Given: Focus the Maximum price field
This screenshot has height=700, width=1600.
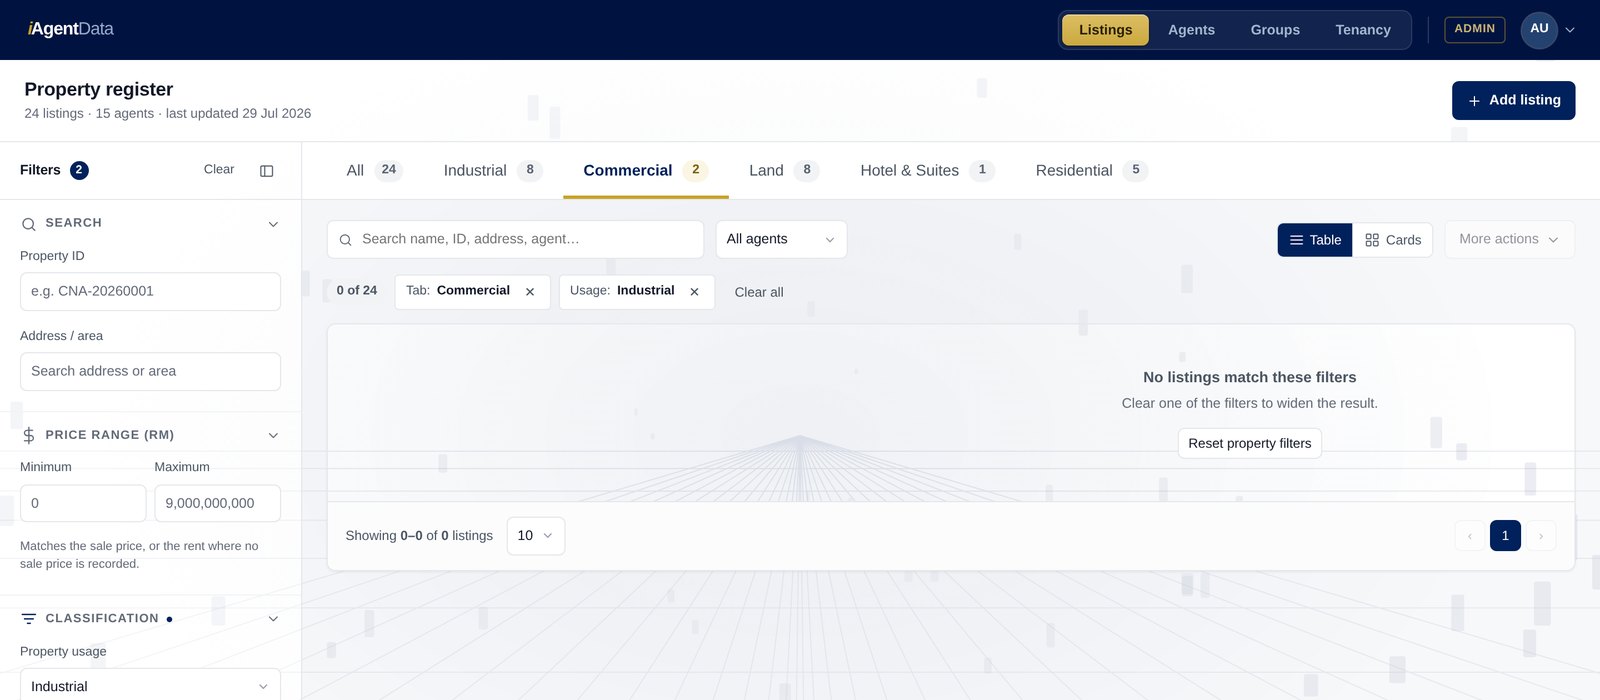Looking at the screenshot, I should point(217,503).
